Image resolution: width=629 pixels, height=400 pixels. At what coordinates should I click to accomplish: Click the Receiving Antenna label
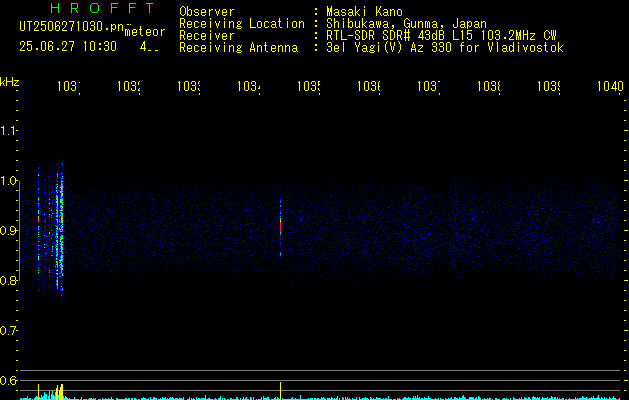(x=239, y=48)
